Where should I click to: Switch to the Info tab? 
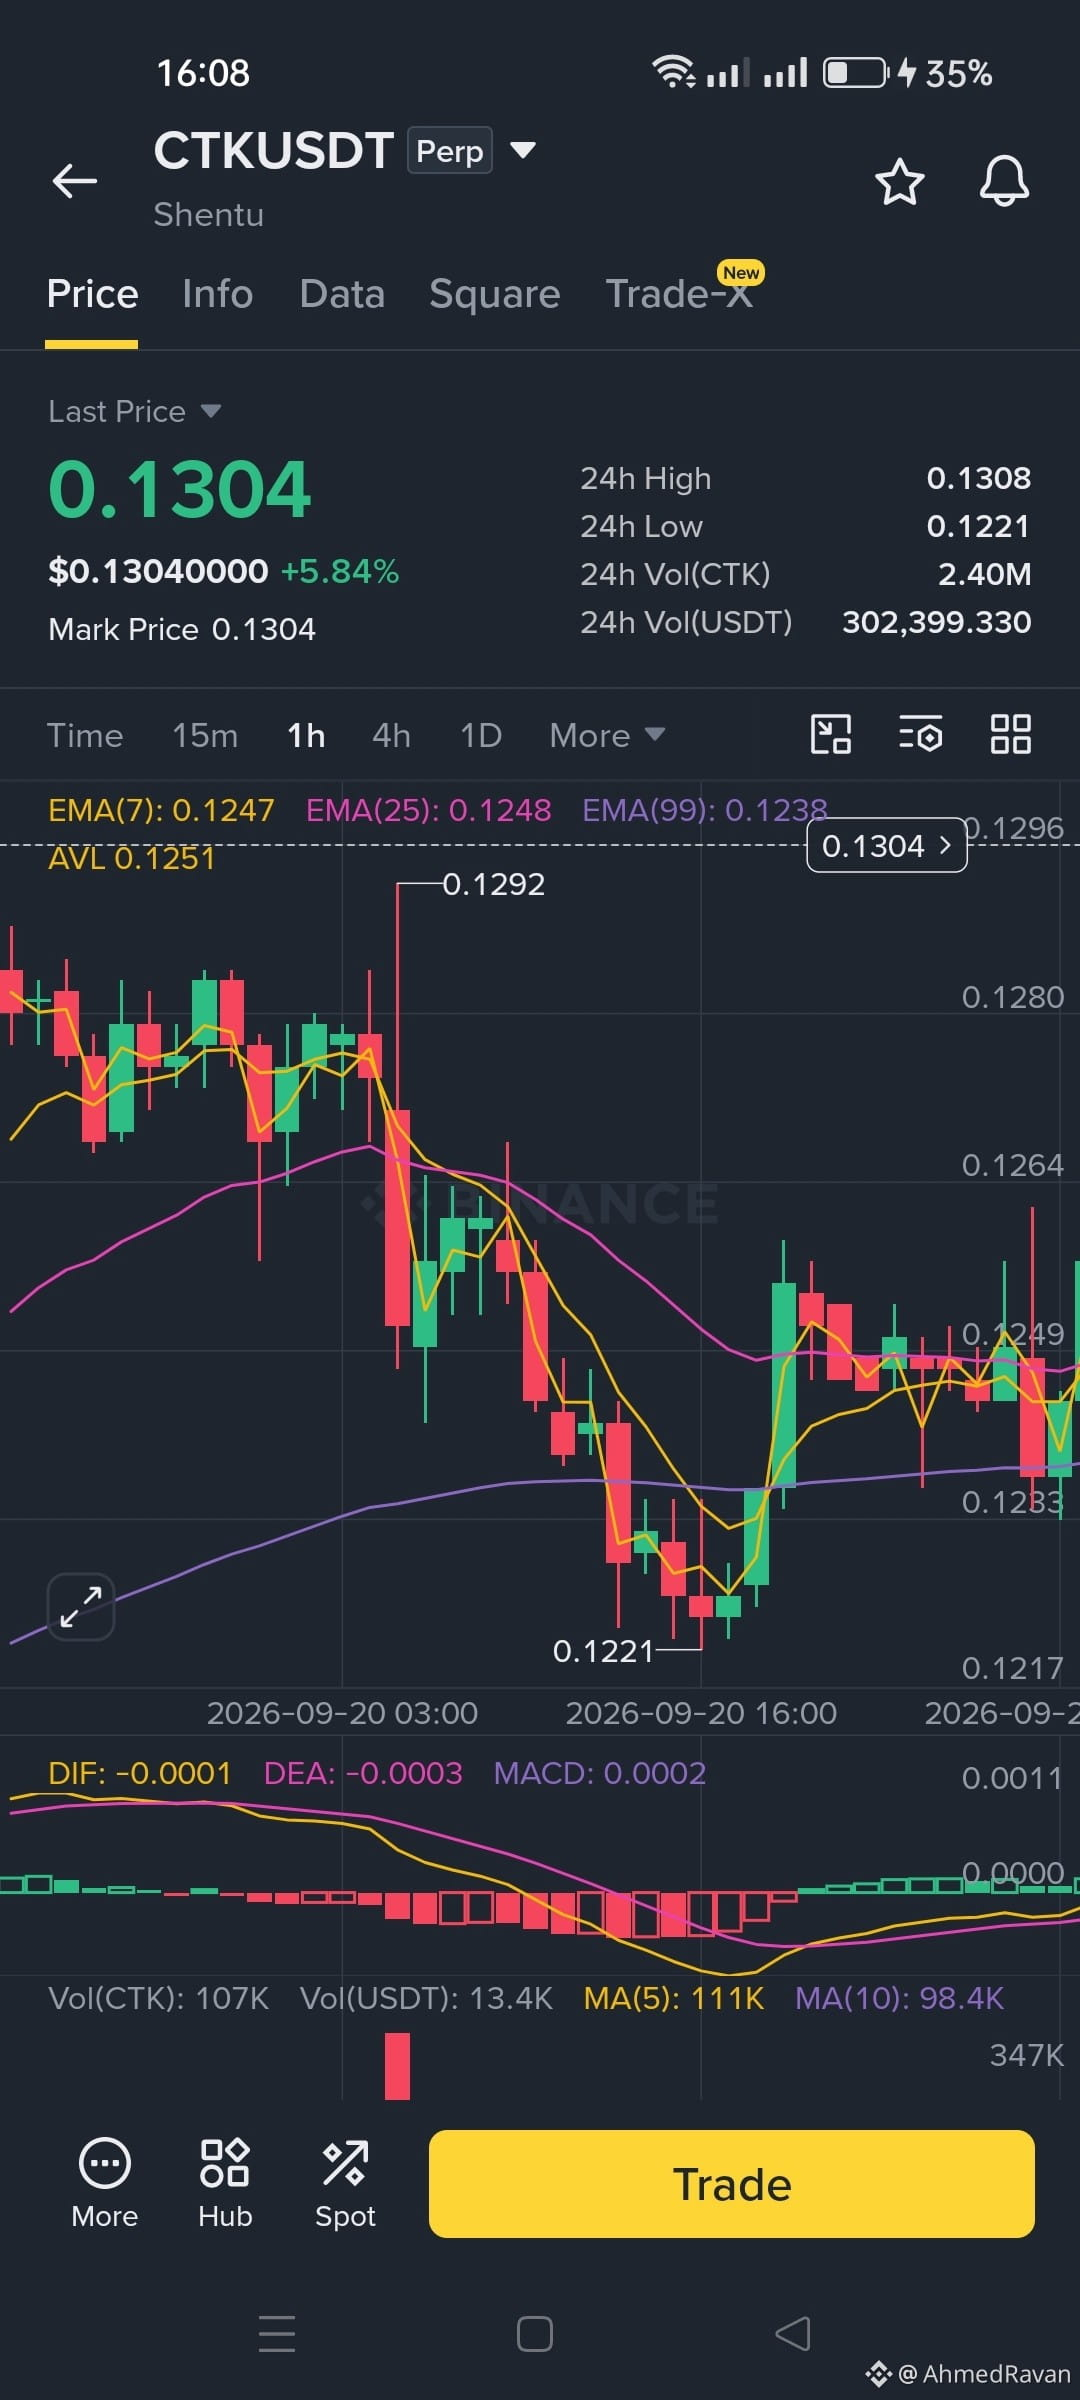pyautogui.click(x=217, y=294)
